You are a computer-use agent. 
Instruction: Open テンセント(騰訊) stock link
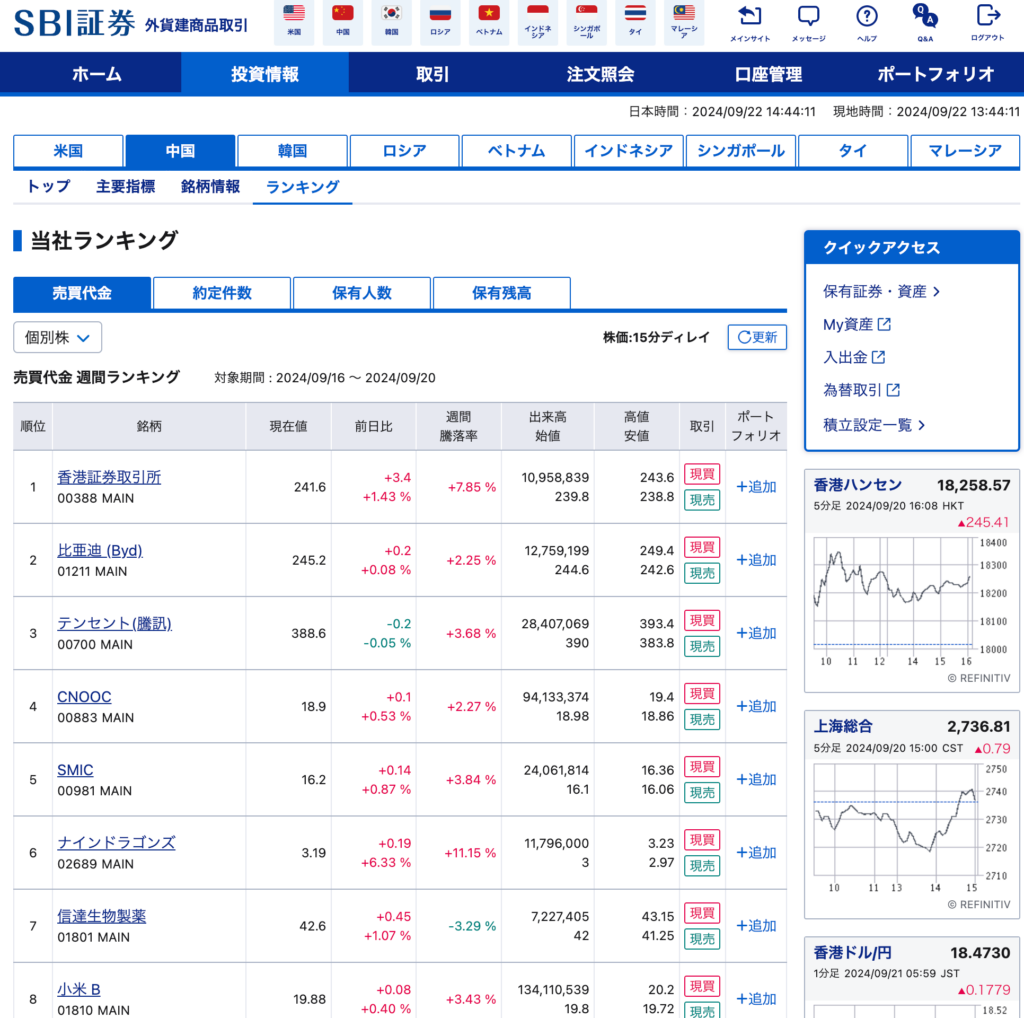click(114, 624)
